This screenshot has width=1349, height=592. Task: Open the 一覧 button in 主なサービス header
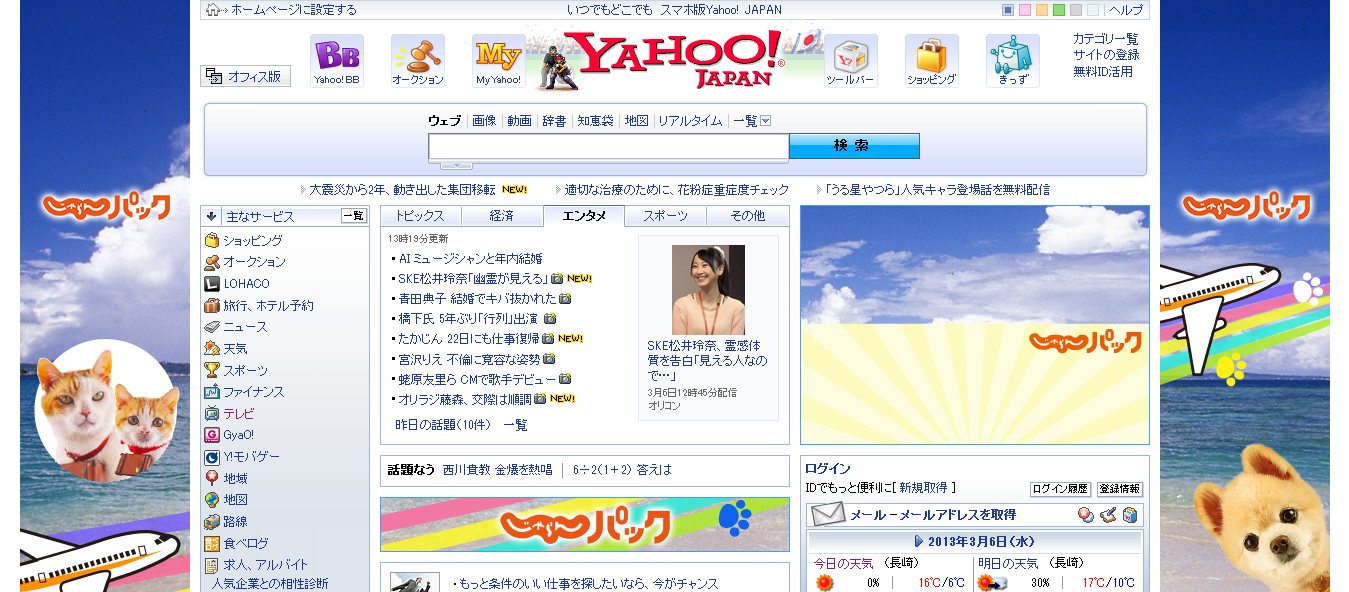tap(354, 216)
